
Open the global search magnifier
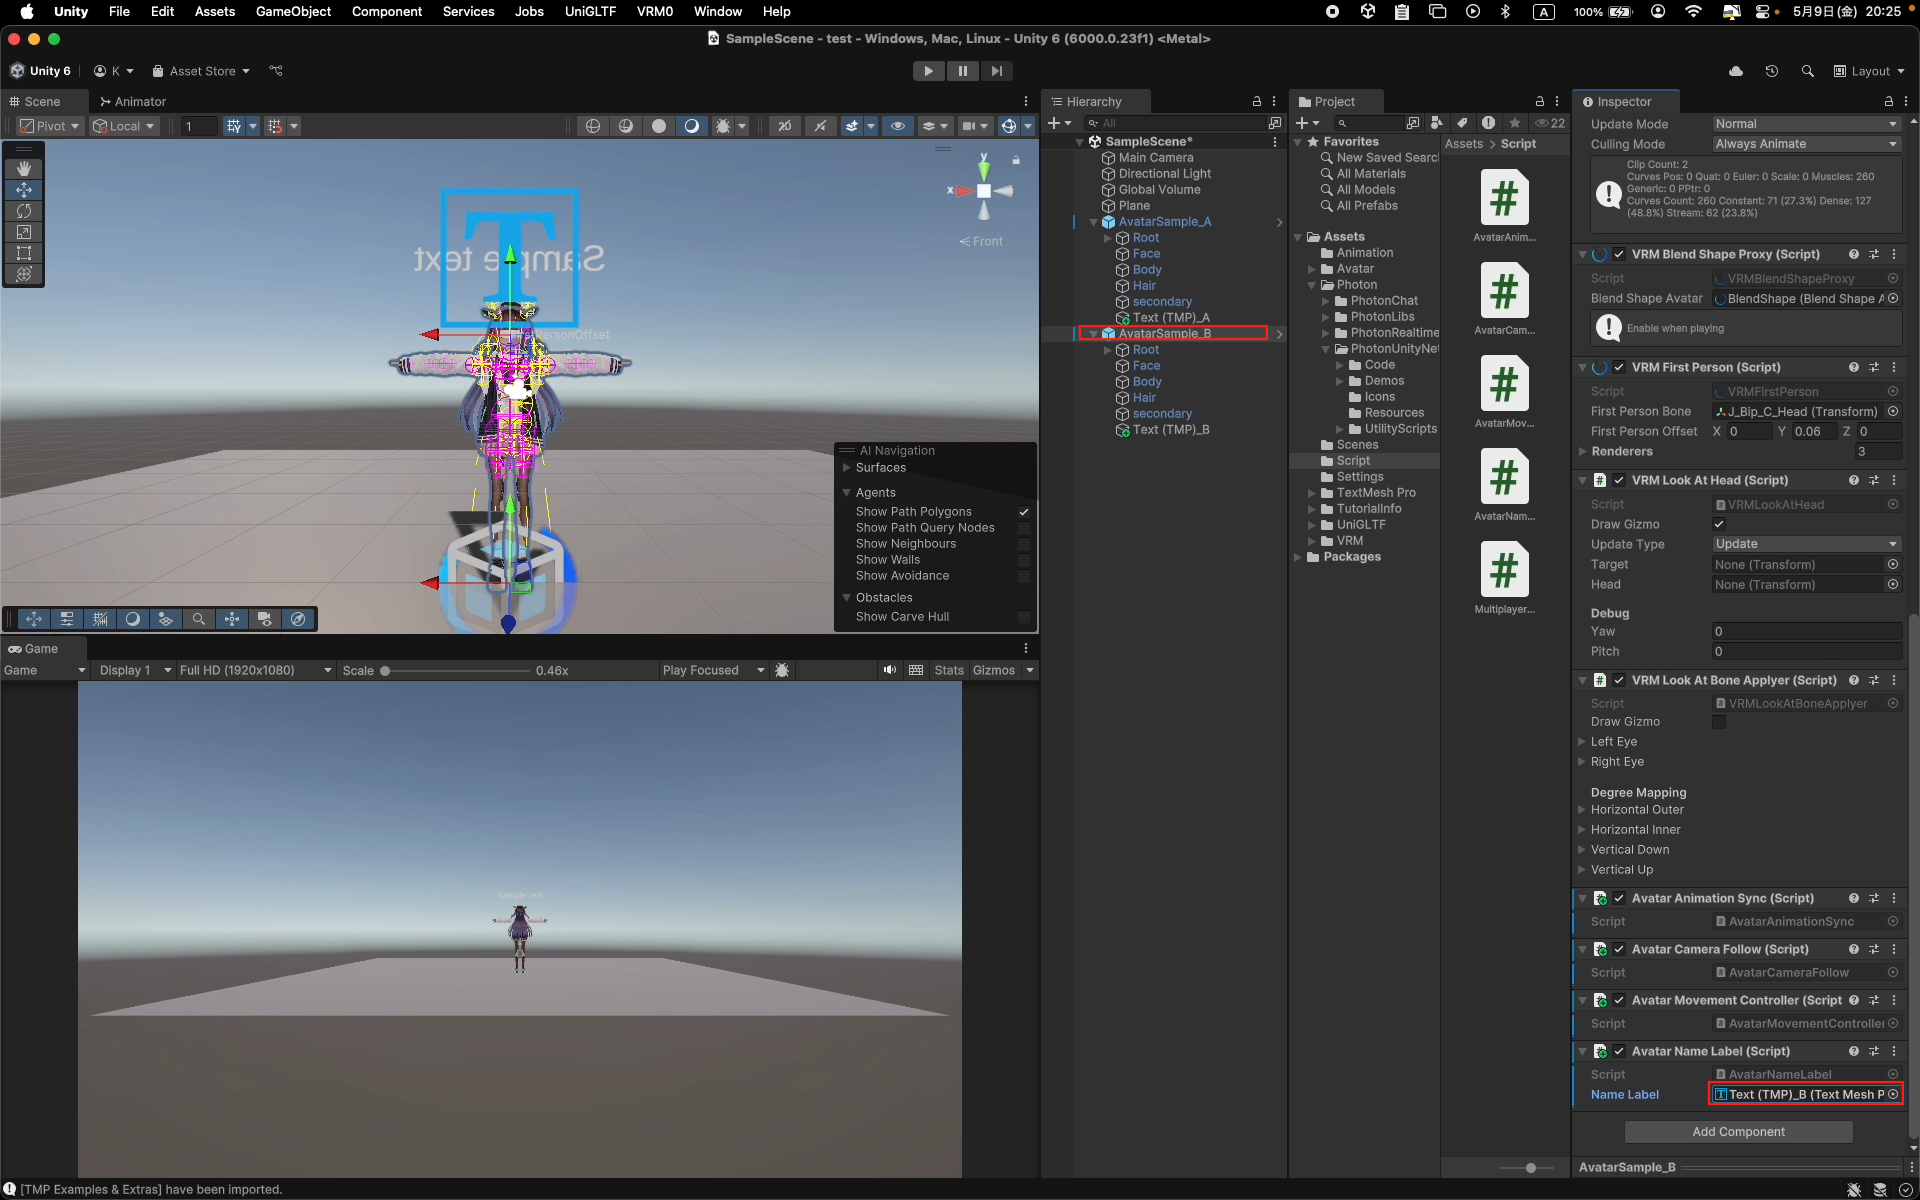(1808, 71)
